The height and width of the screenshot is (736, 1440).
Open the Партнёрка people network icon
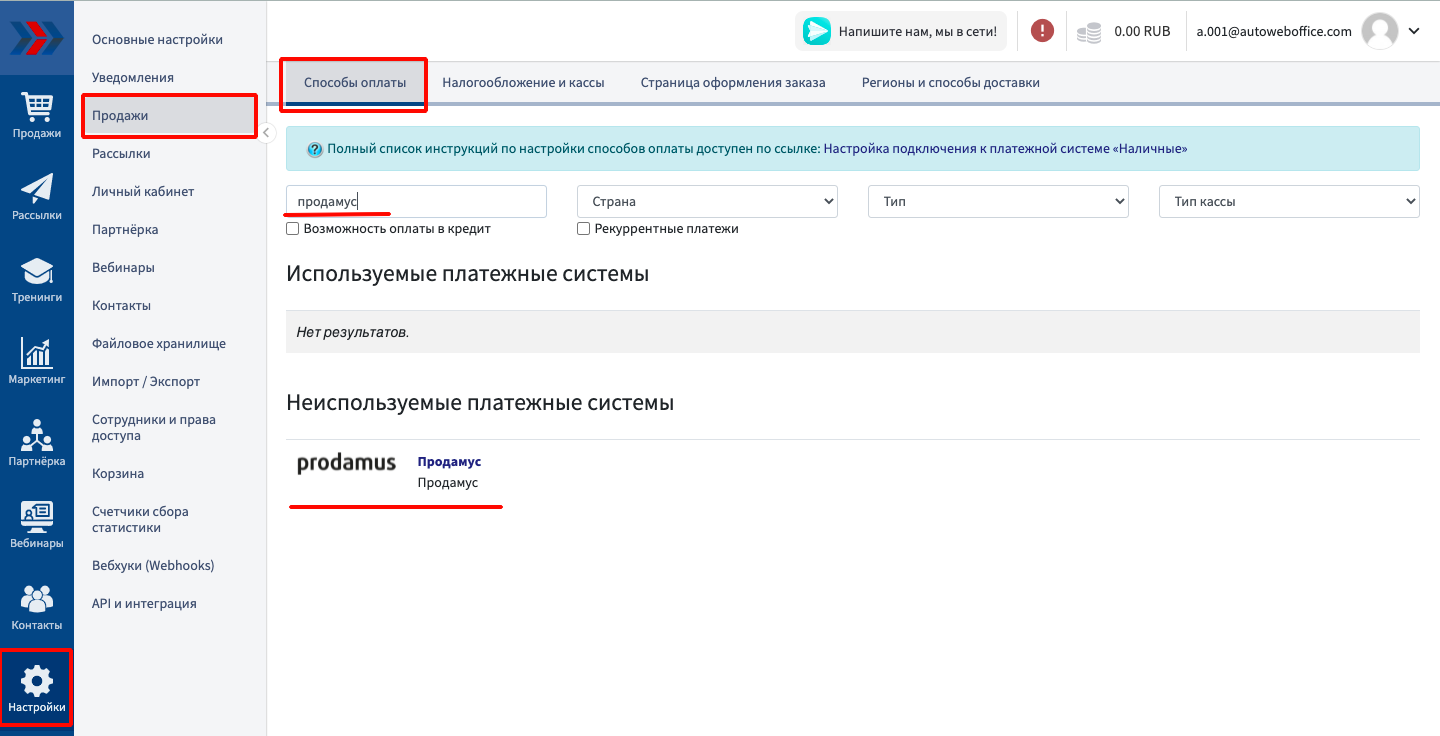[x=37, y=435]
